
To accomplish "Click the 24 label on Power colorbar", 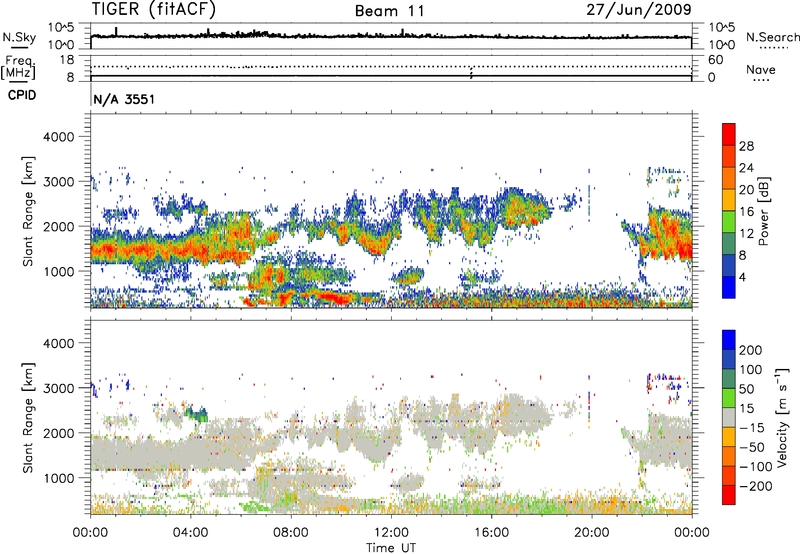I will [x=746, y=168].
